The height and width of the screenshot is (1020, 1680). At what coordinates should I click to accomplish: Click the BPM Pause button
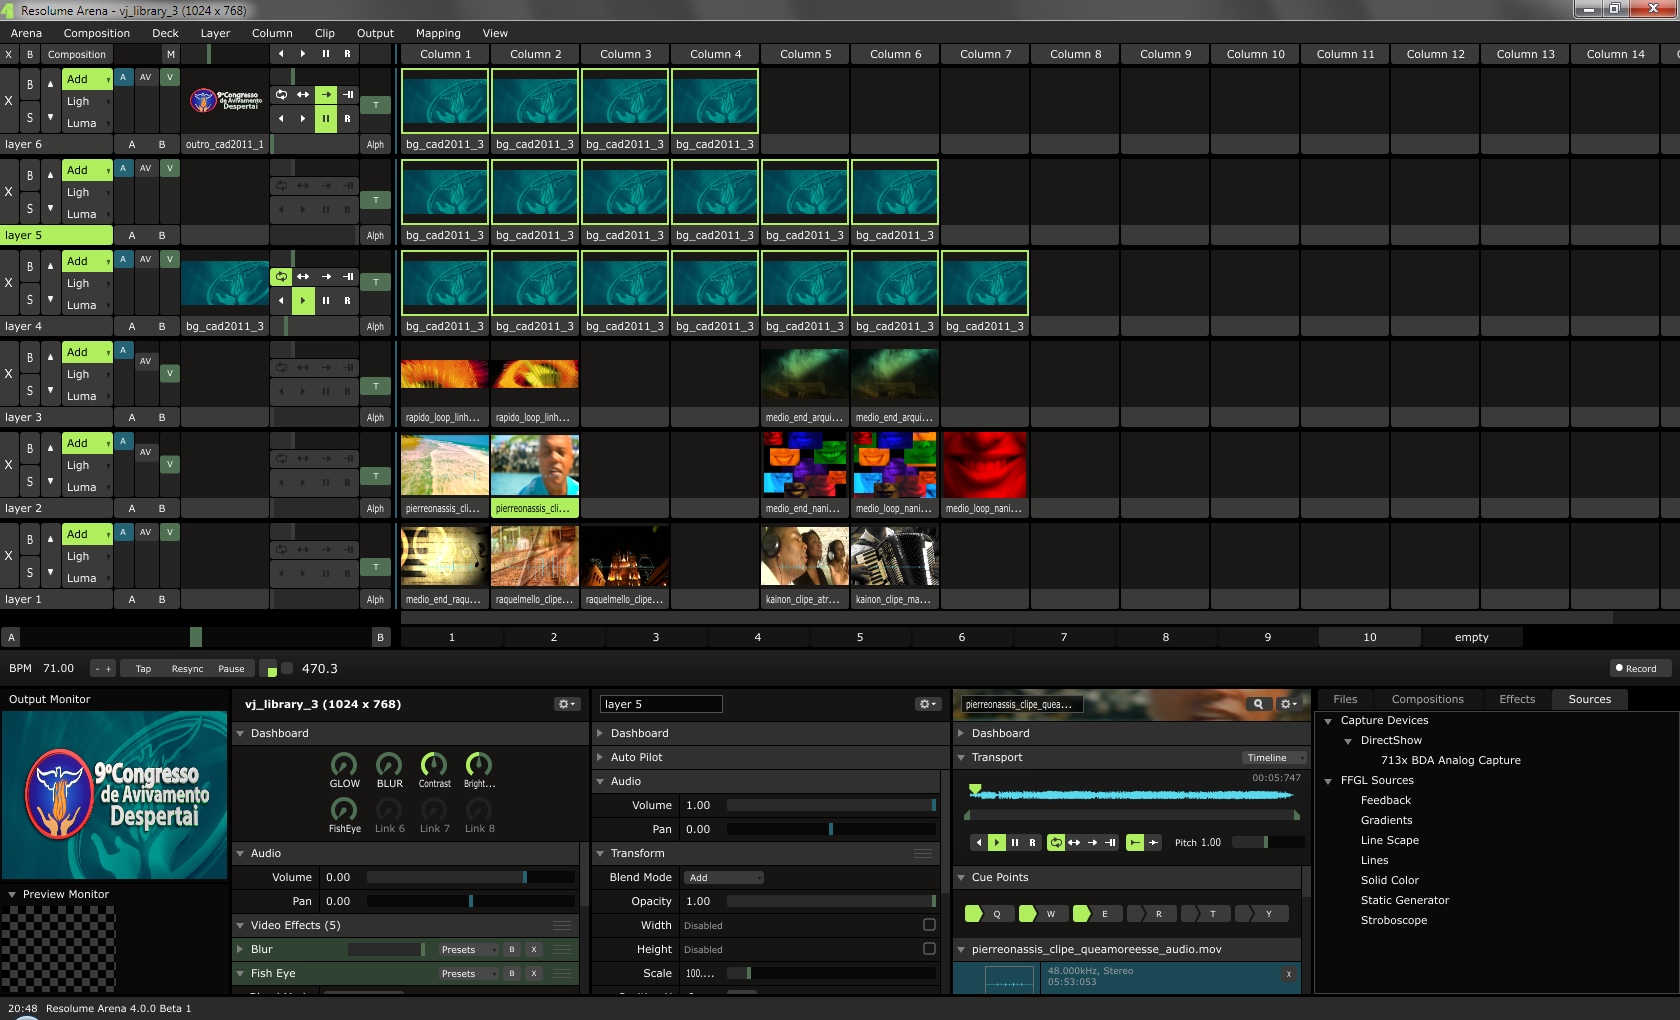coord(231,669)
